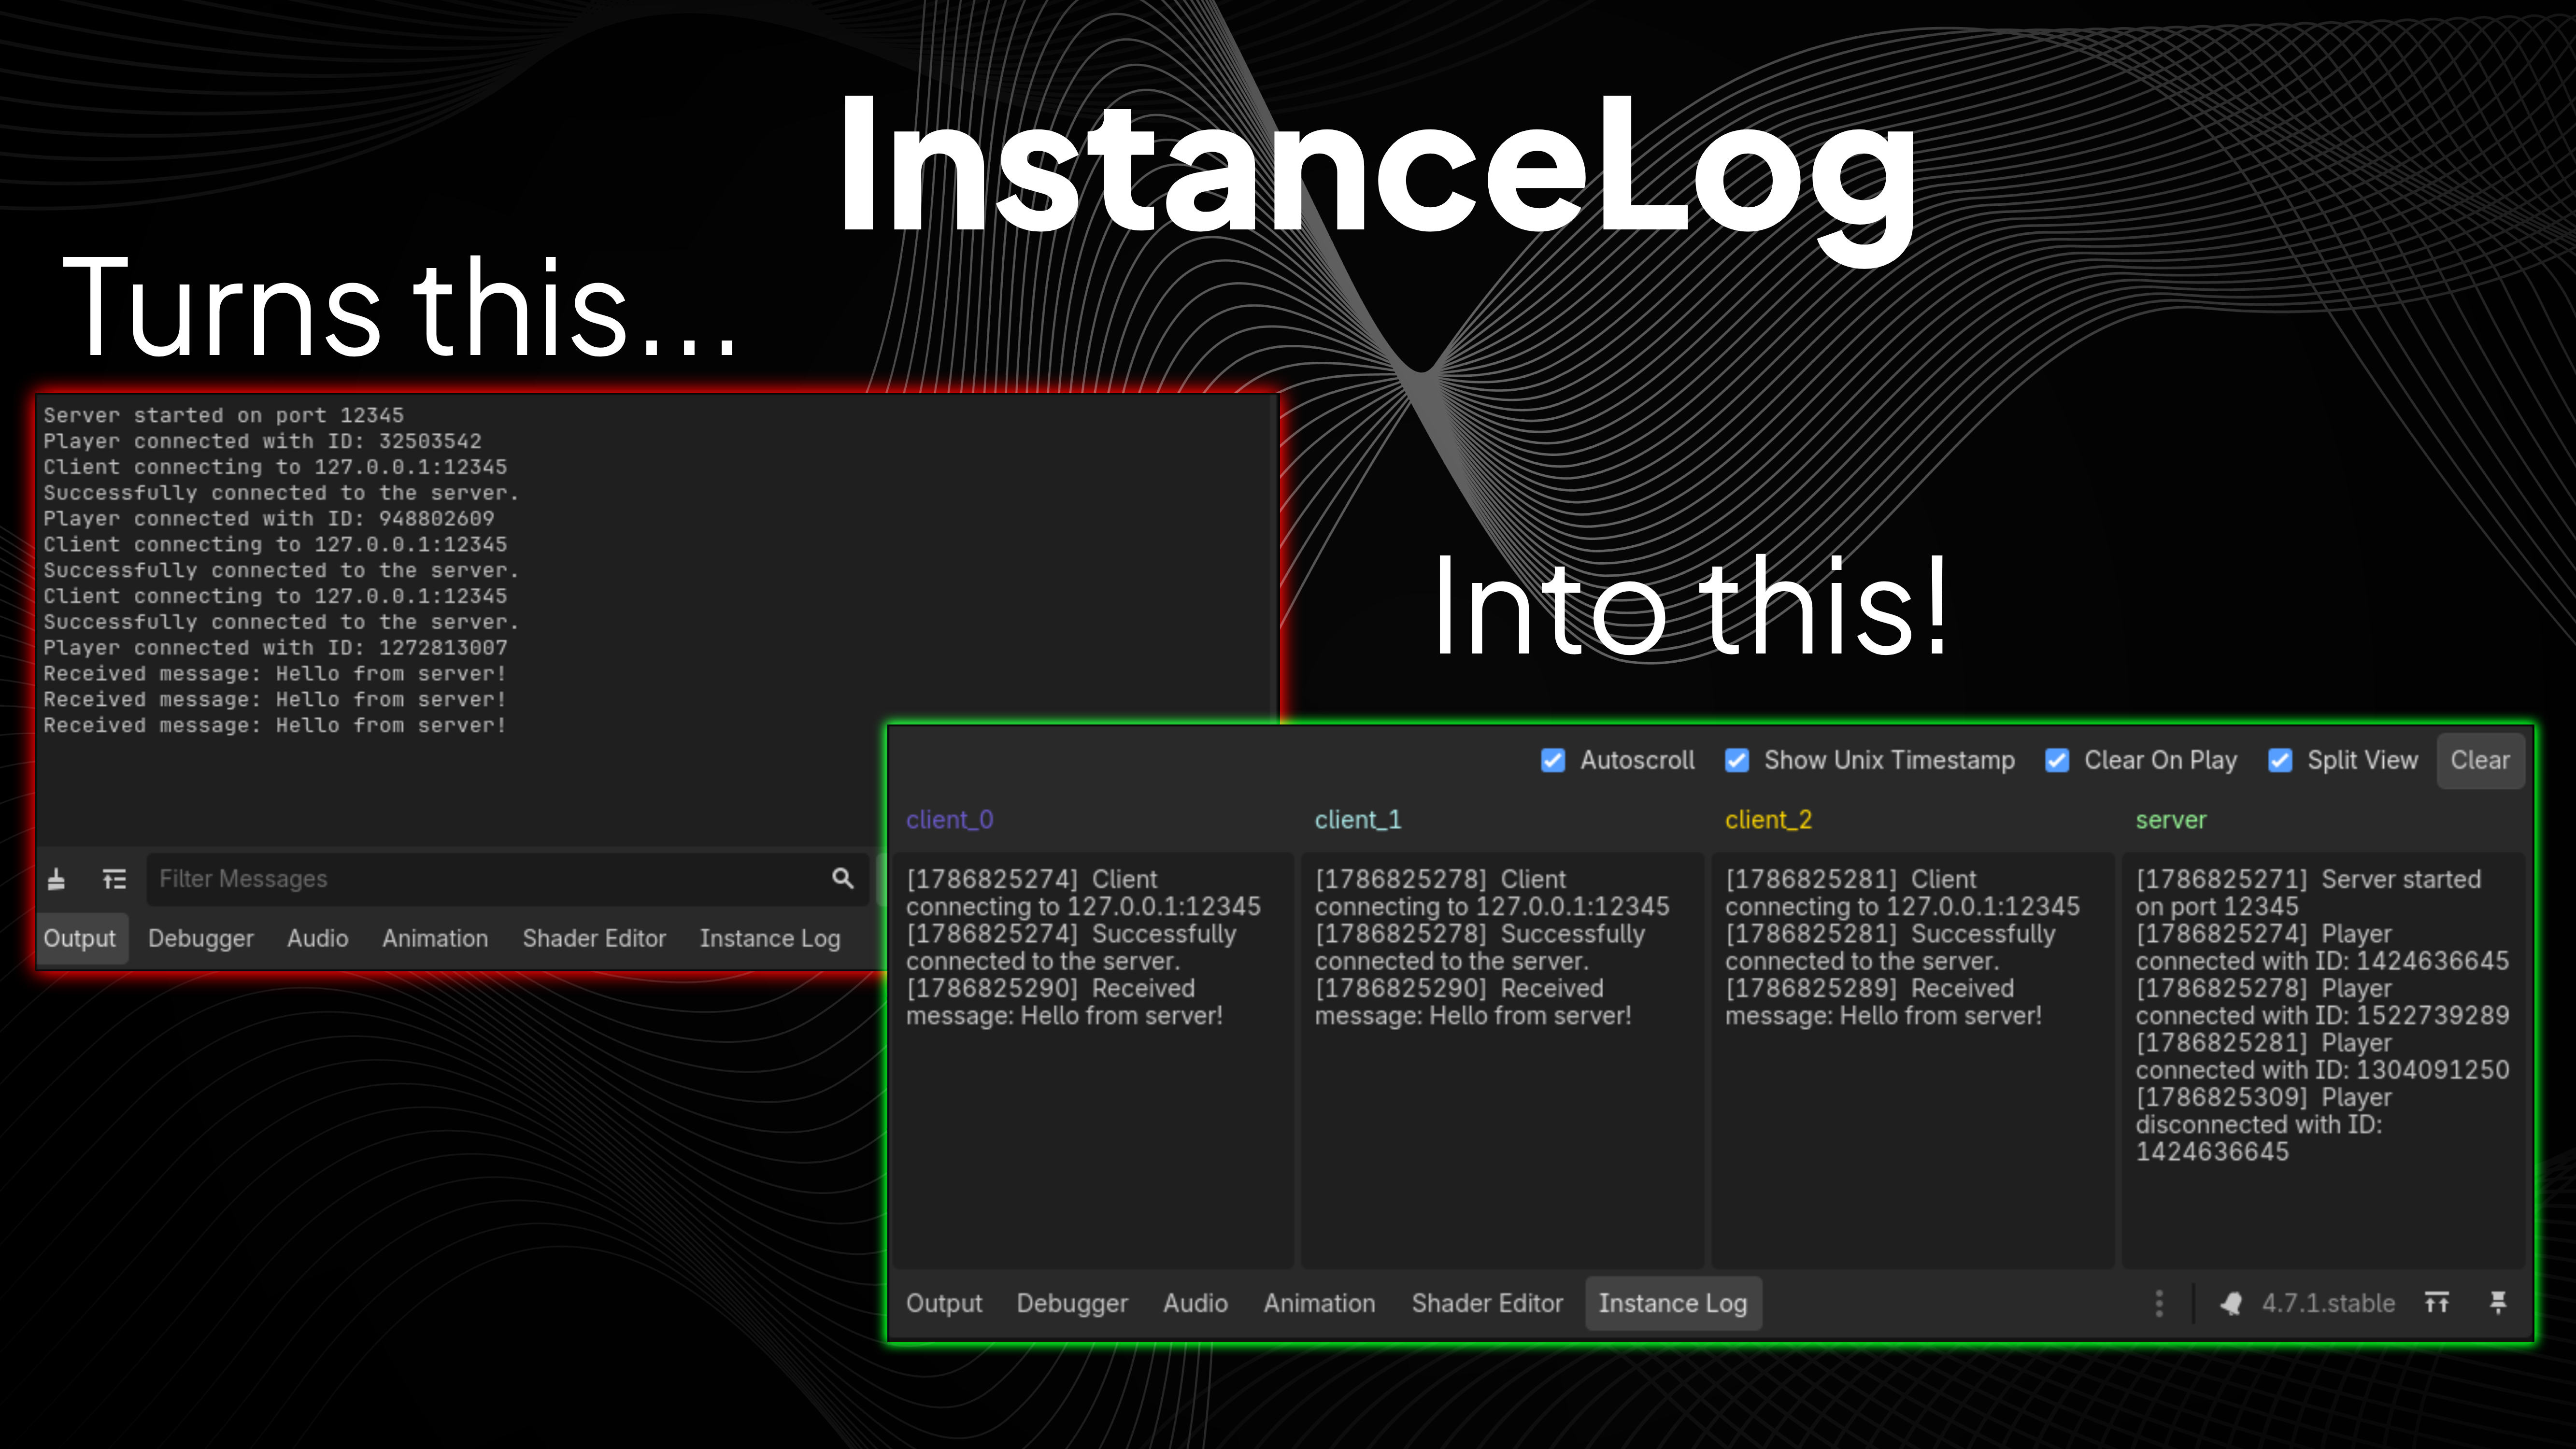
Task: Click "[1786825290] Received message" entry in client_0 column
Action: (1064, 1002)
